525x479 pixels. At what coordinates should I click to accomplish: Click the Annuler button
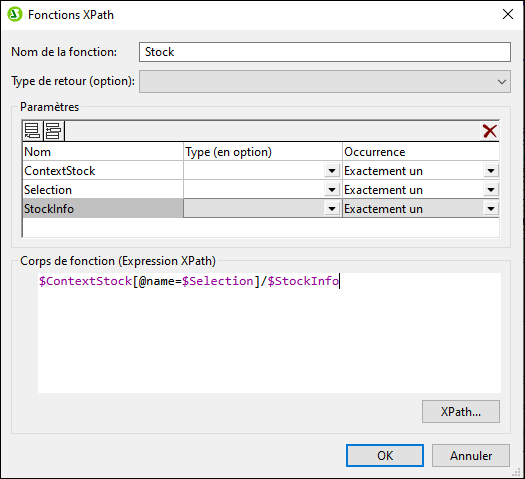tap(471, 456)
